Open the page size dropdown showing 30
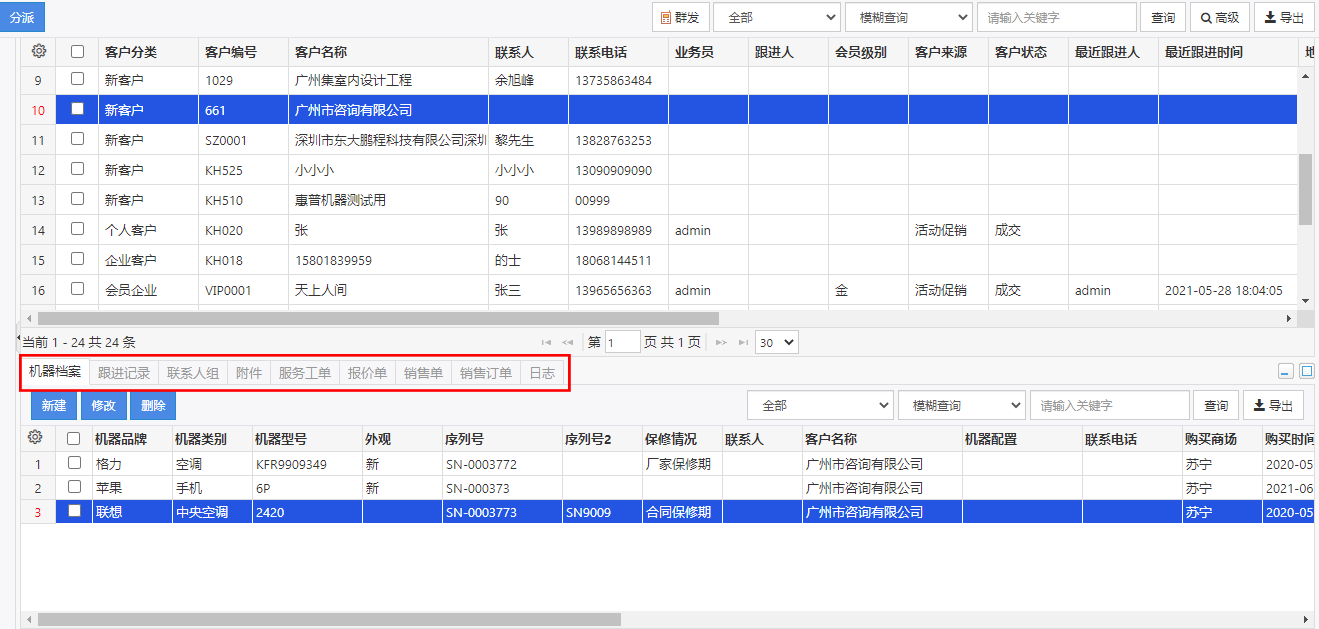 [776, 342]
